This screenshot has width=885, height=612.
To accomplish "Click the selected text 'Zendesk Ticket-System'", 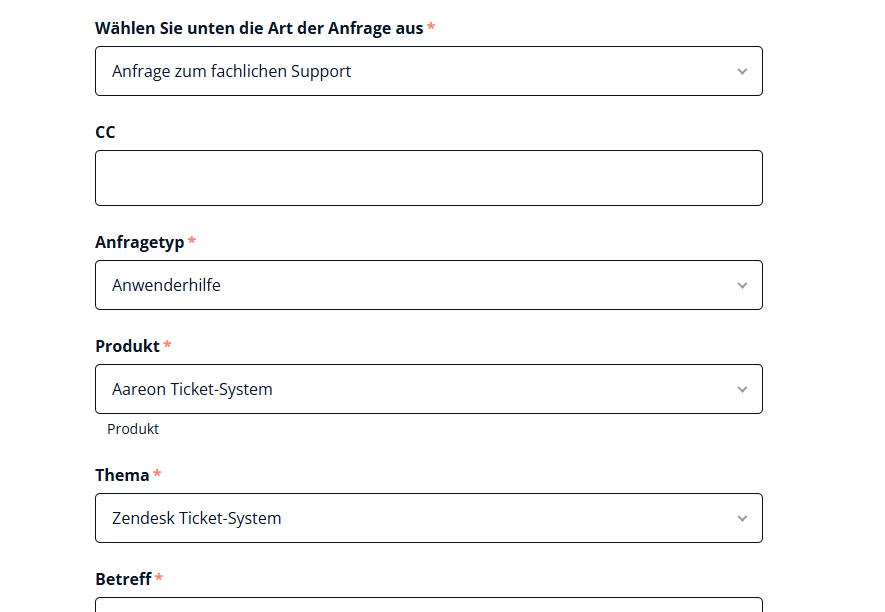I will coord(196,518).
